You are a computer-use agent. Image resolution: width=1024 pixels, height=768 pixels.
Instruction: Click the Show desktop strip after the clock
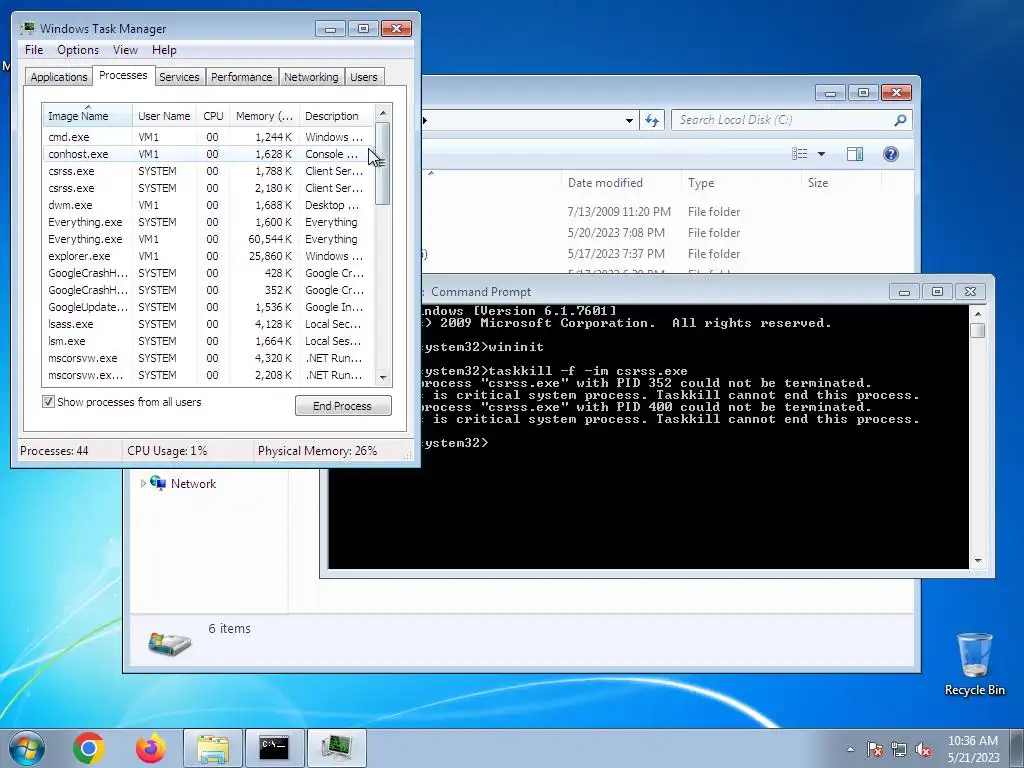pos(1017,749)
